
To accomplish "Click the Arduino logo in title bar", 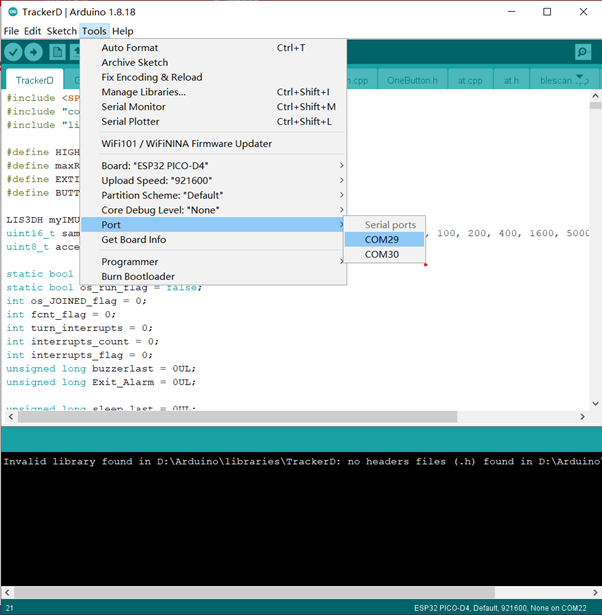I will [13, 12].
